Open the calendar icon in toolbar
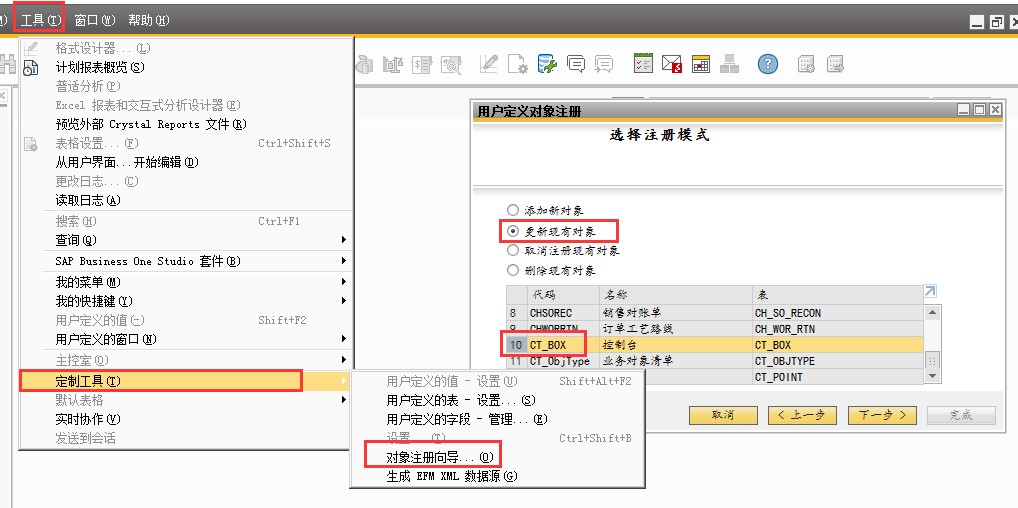Image resolution: width=1018 pixels, height=508 pixels. click(701, 64)
